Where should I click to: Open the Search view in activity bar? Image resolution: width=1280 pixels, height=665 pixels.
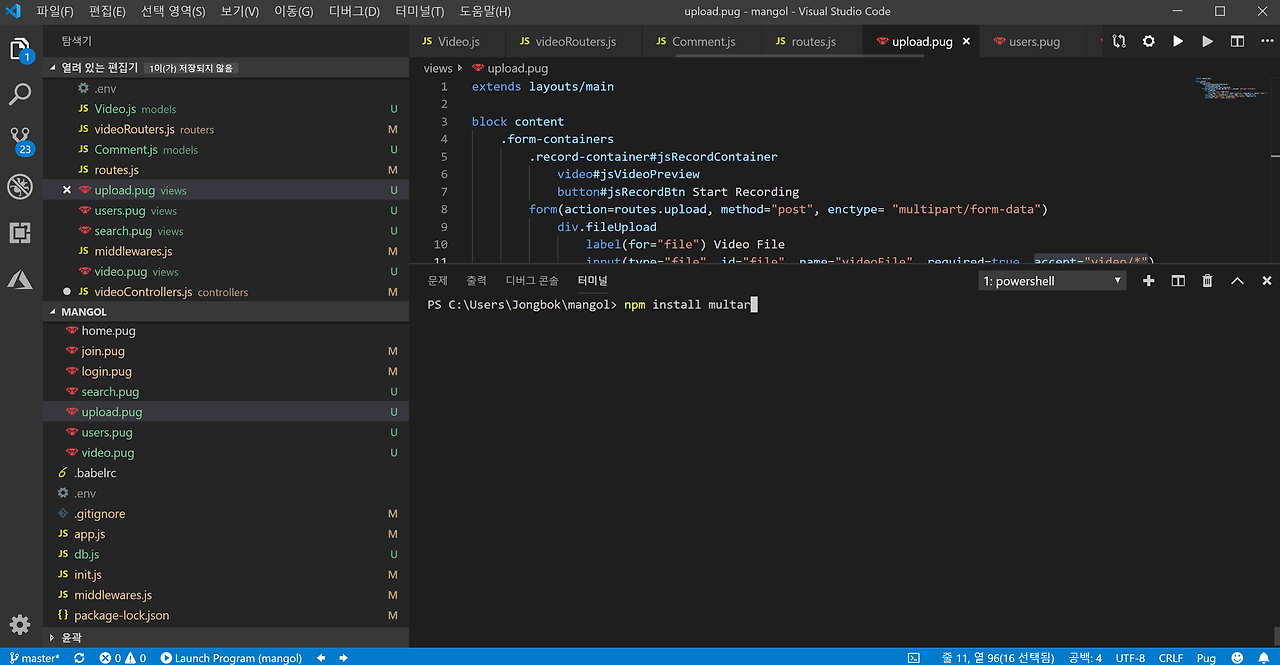(x=20, y=95)
